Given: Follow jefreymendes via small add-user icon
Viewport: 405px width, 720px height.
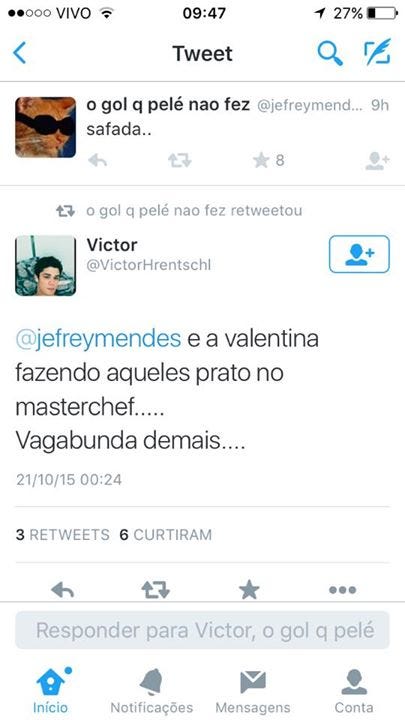Looking at the screenshot, I should coord(377,161).
